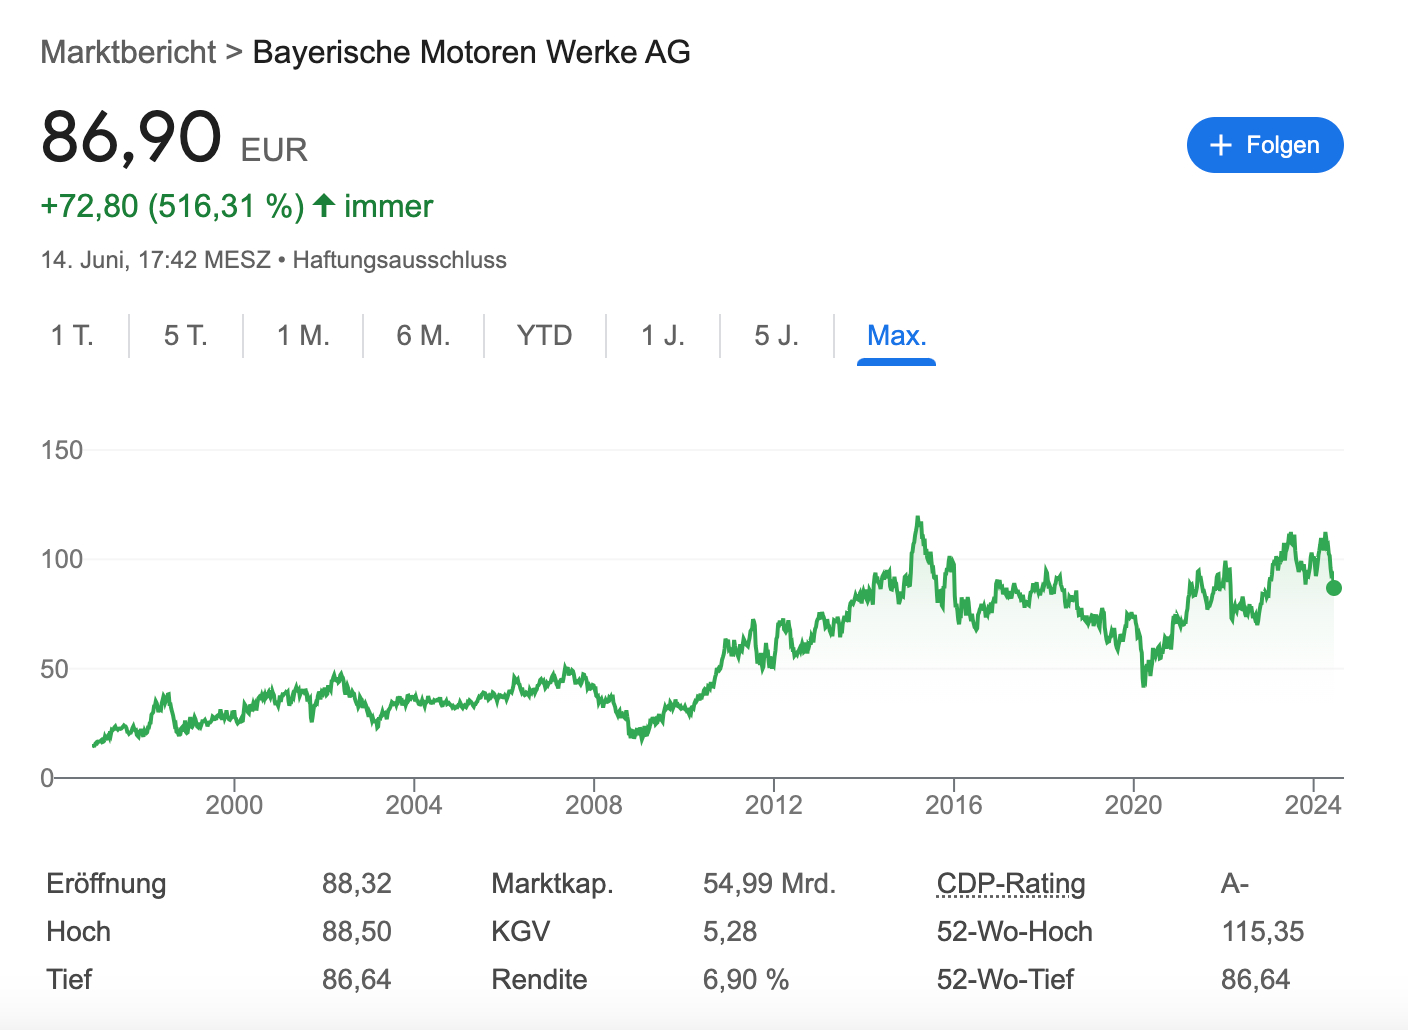Select the Max. range tab
Image resolution: width=1408 pixels, height=1030 pixels.
(897, 336)
